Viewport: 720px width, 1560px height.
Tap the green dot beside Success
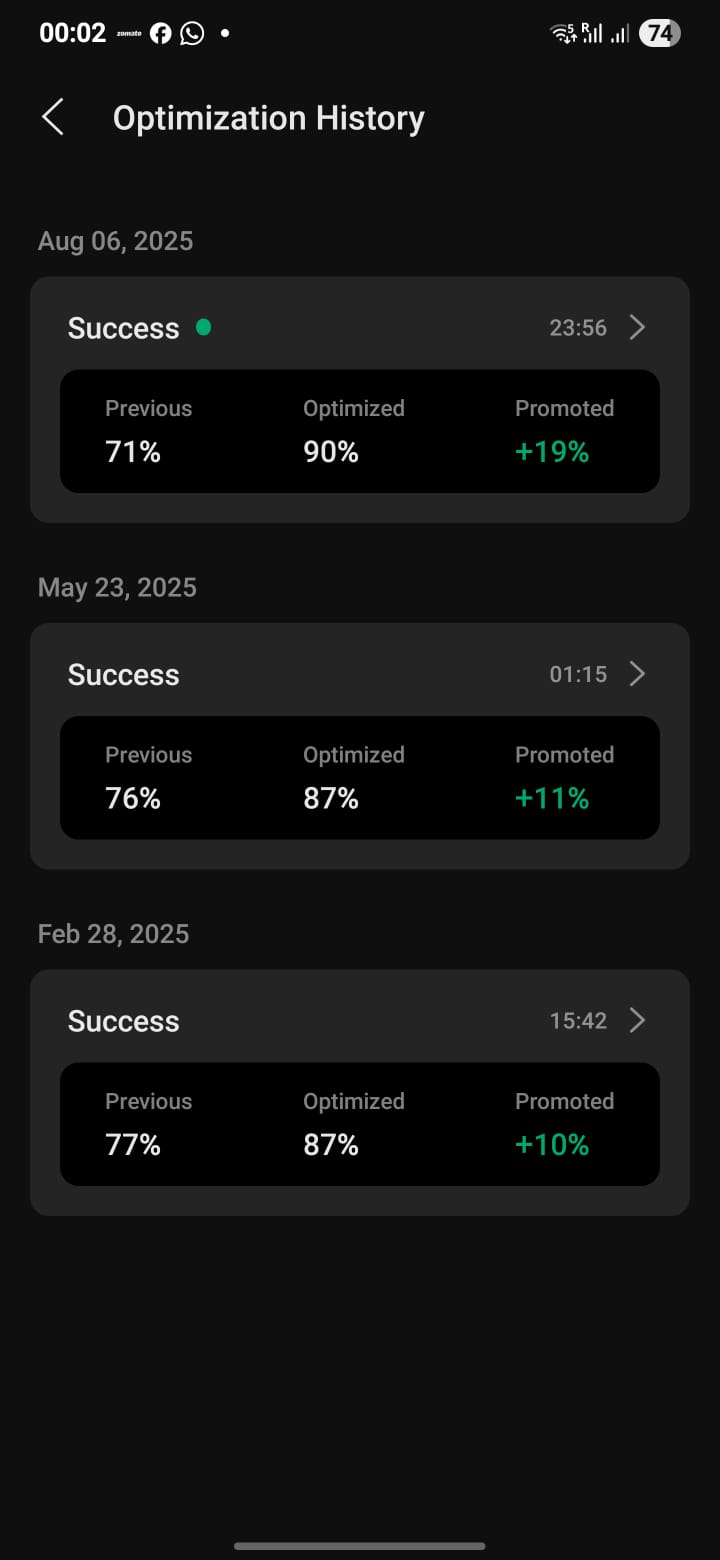click(x=203, y=327)
